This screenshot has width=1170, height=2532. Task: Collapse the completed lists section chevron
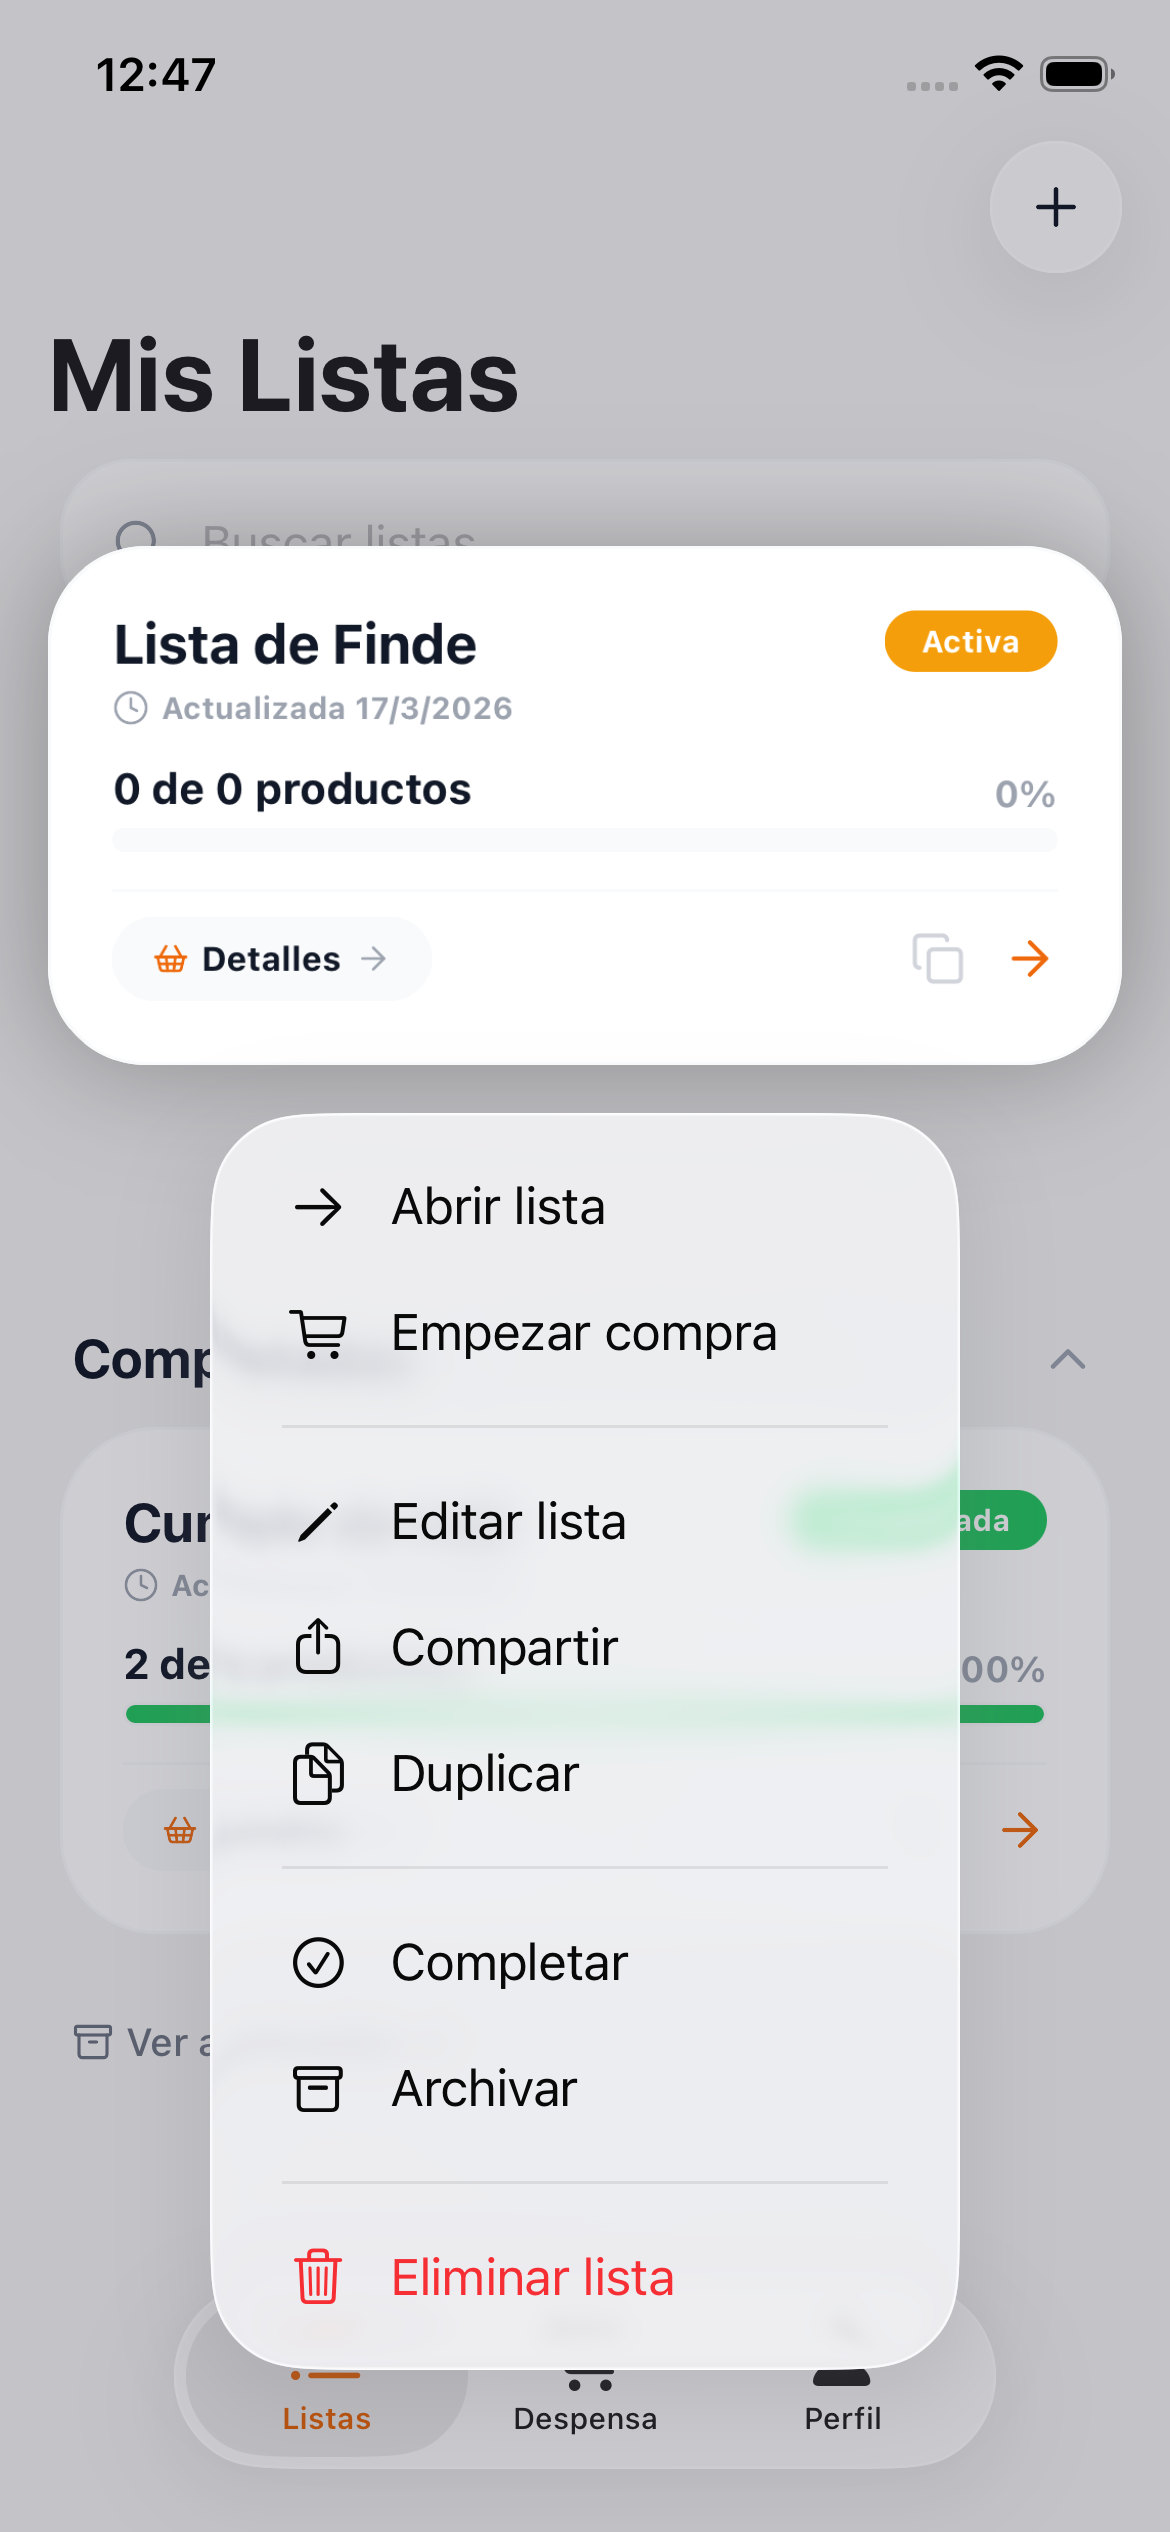click(1067, 1359)
